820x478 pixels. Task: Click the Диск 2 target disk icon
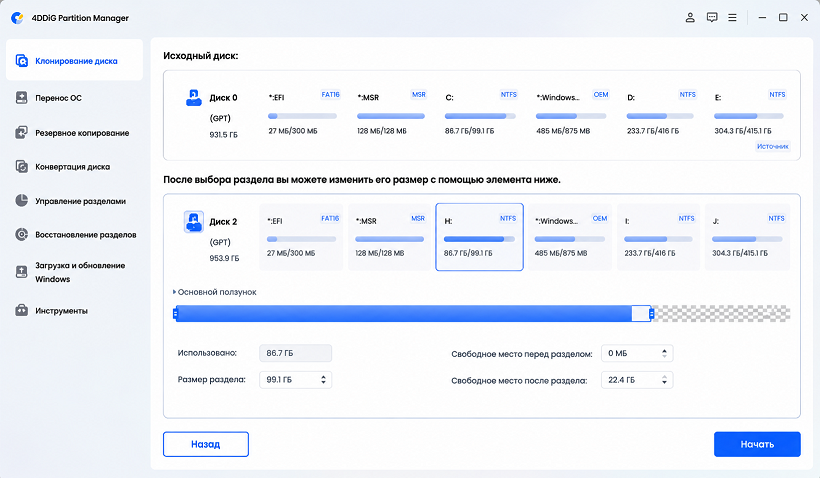click(x=194, y=222)
